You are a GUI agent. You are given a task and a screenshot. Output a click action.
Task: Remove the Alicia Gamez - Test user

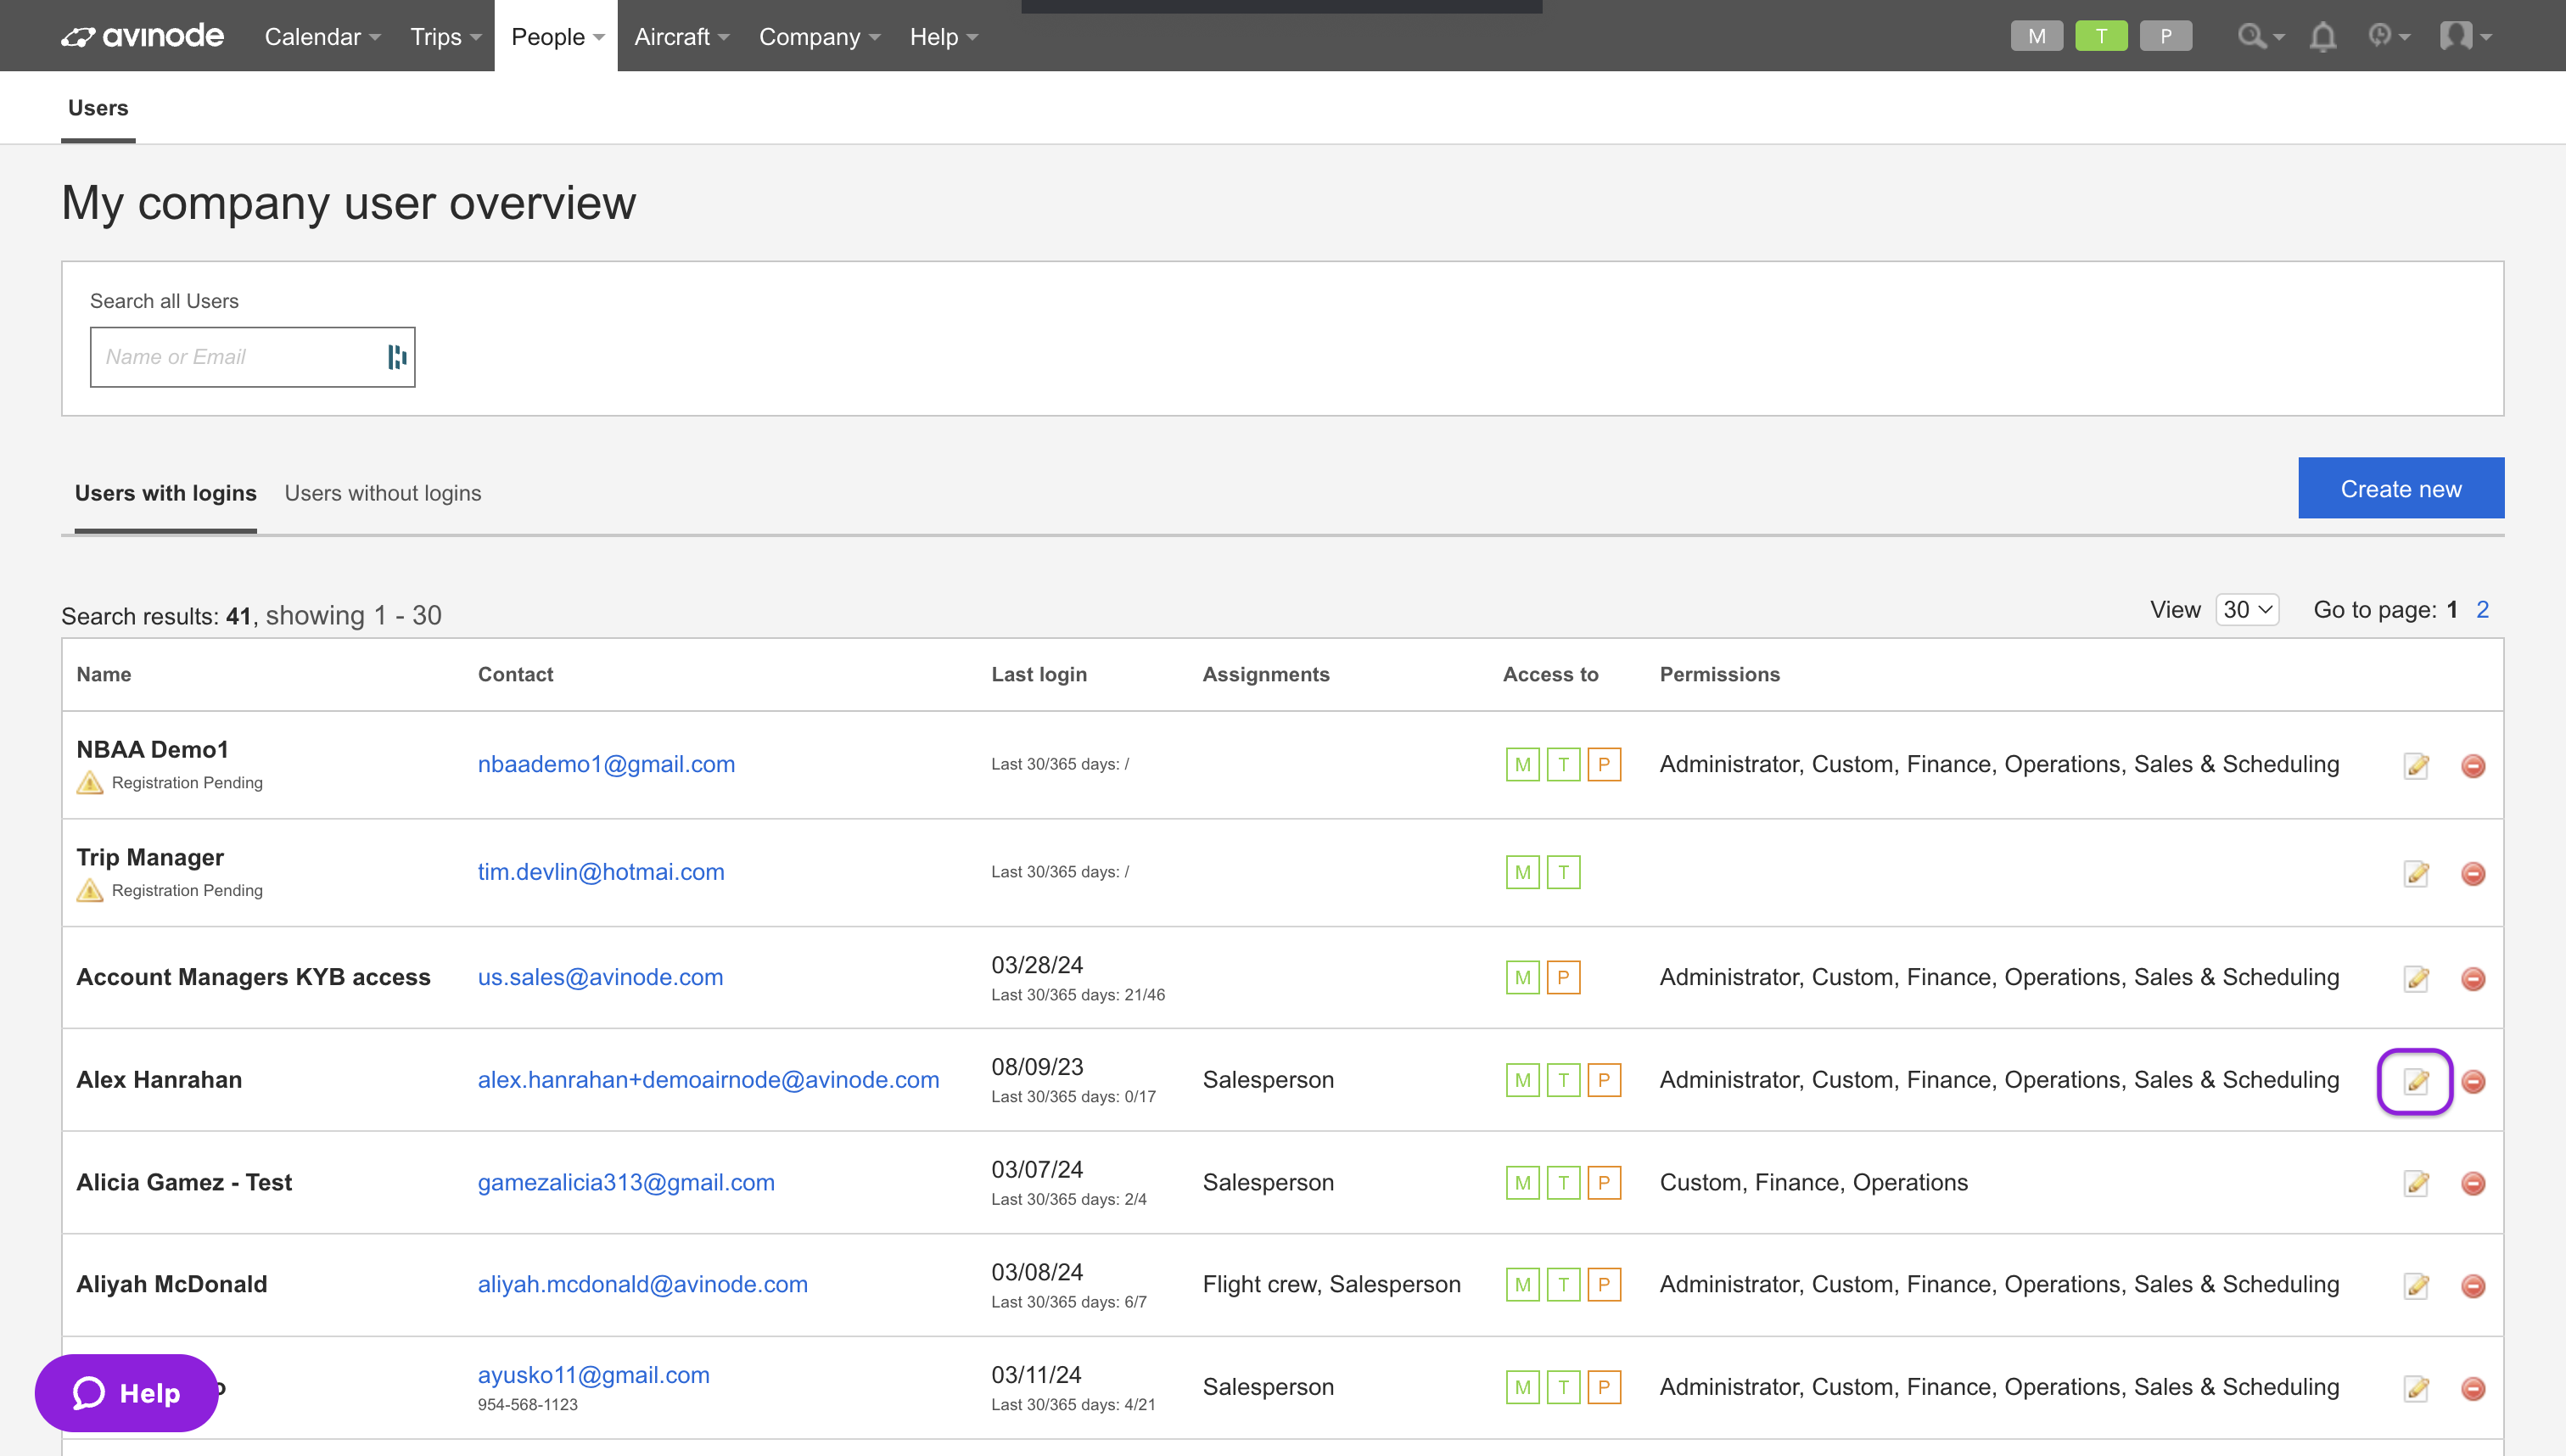tap(2473, 1184)
